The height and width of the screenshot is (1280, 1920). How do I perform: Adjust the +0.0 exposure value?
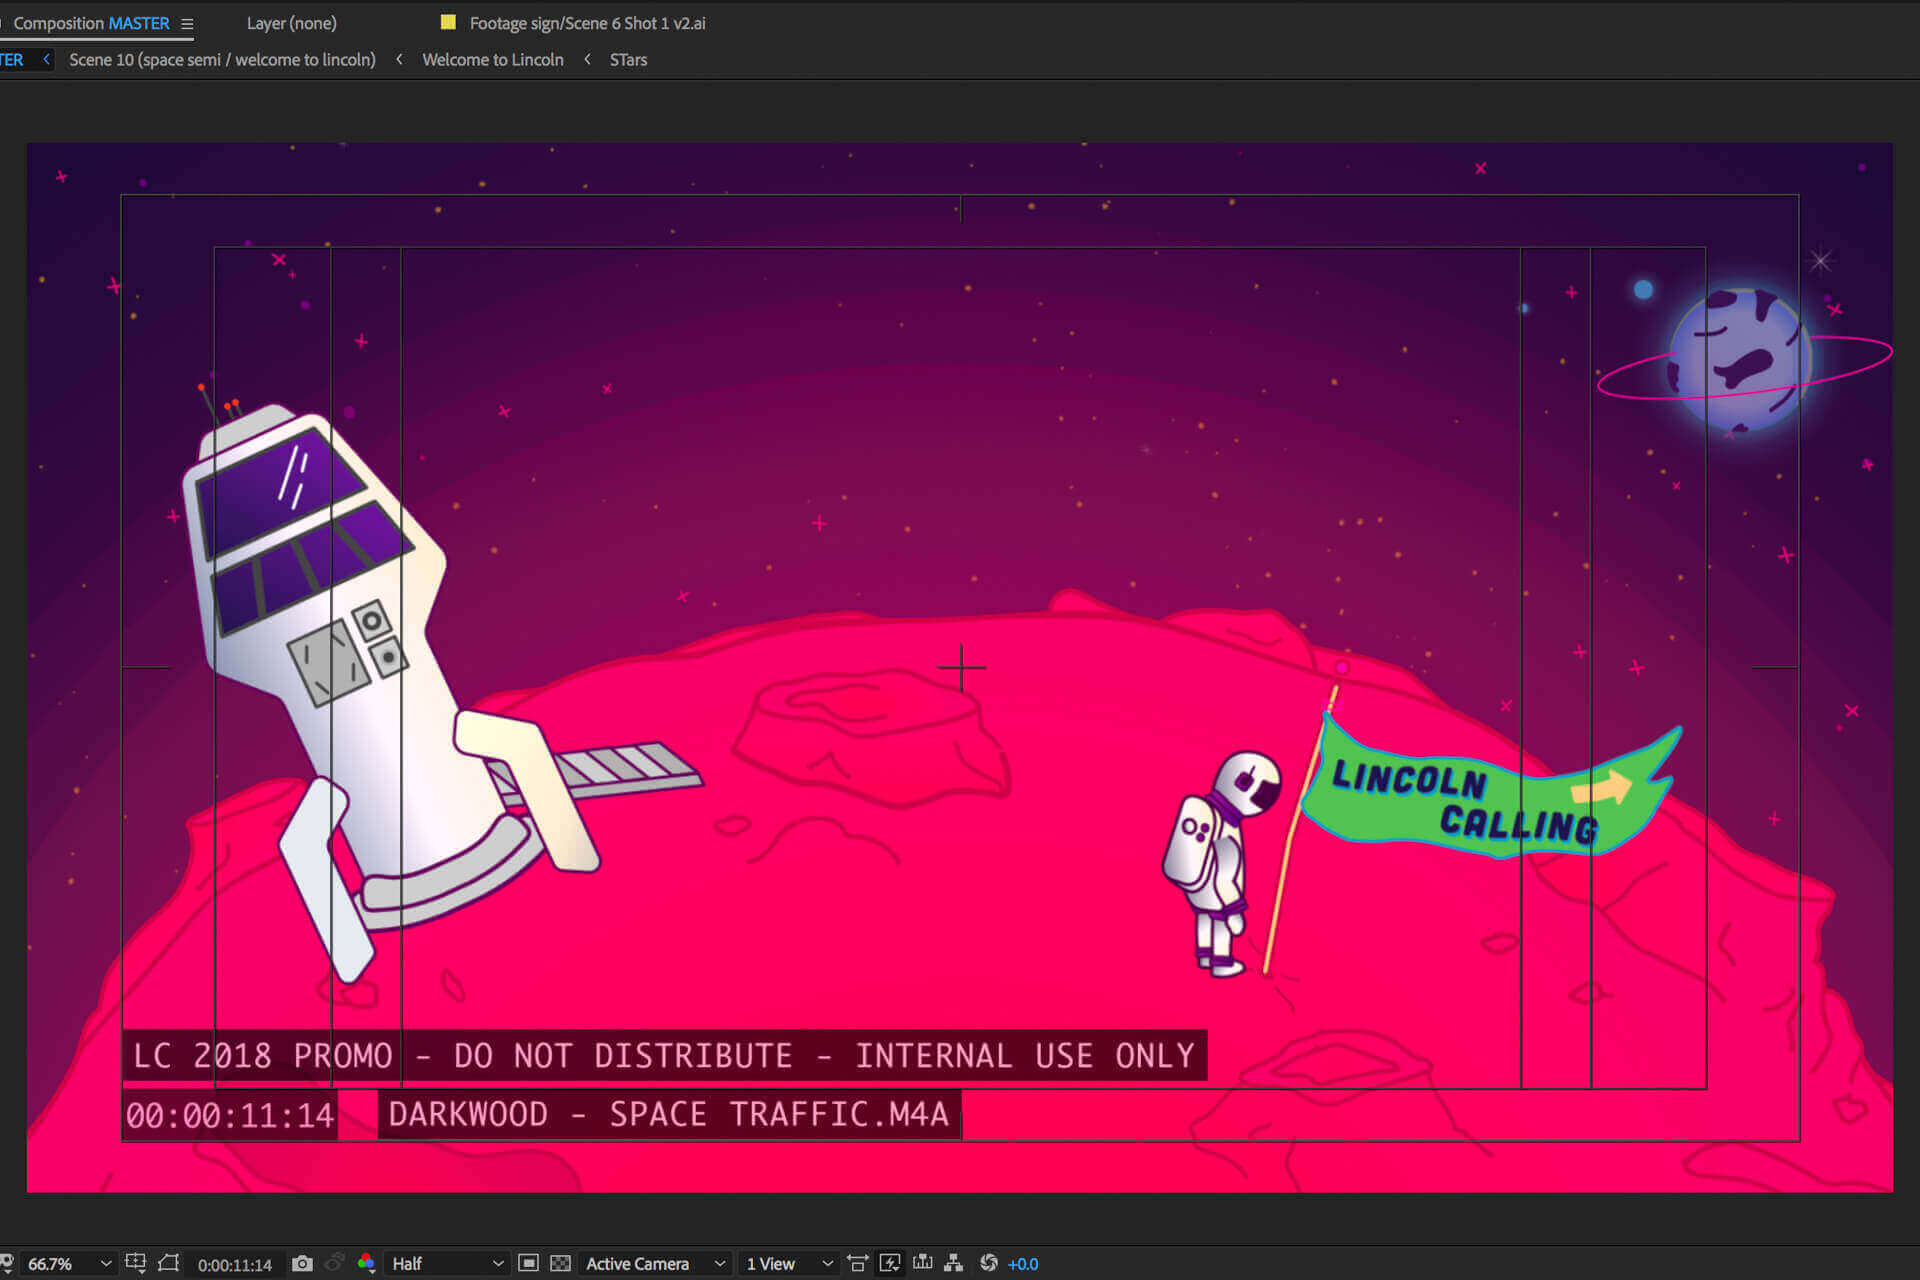tap(1023, 1265)
